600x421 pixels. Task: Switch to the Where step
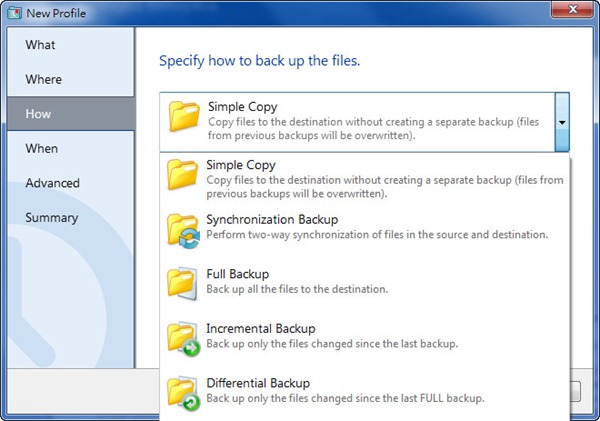click(44, 80)
